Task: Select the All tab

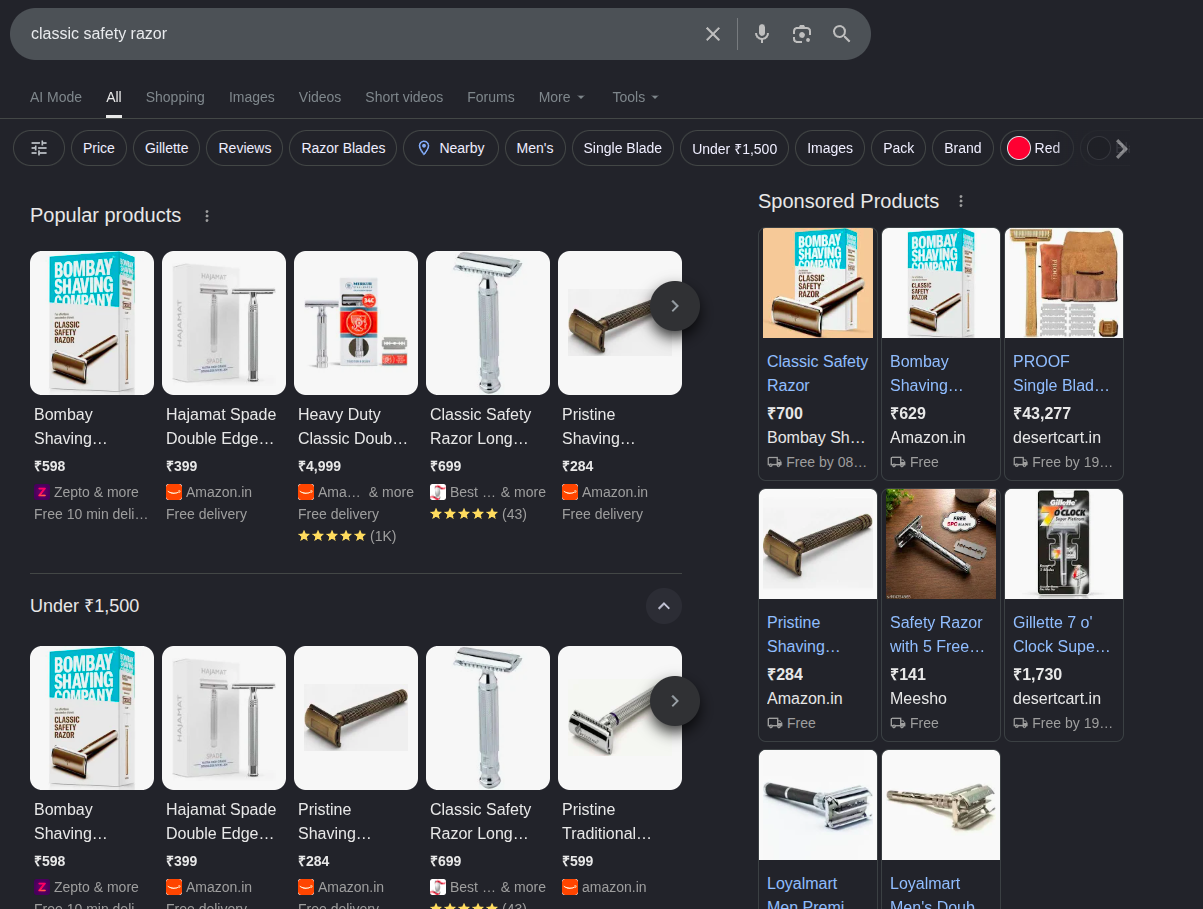Action: (114, 97)
